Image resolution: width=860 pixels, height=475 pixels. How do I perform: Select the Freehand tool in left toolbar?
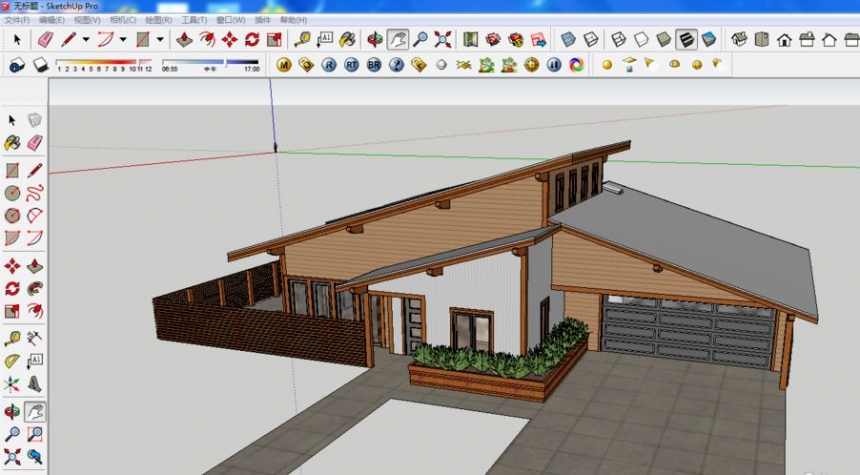click(35, 193)
